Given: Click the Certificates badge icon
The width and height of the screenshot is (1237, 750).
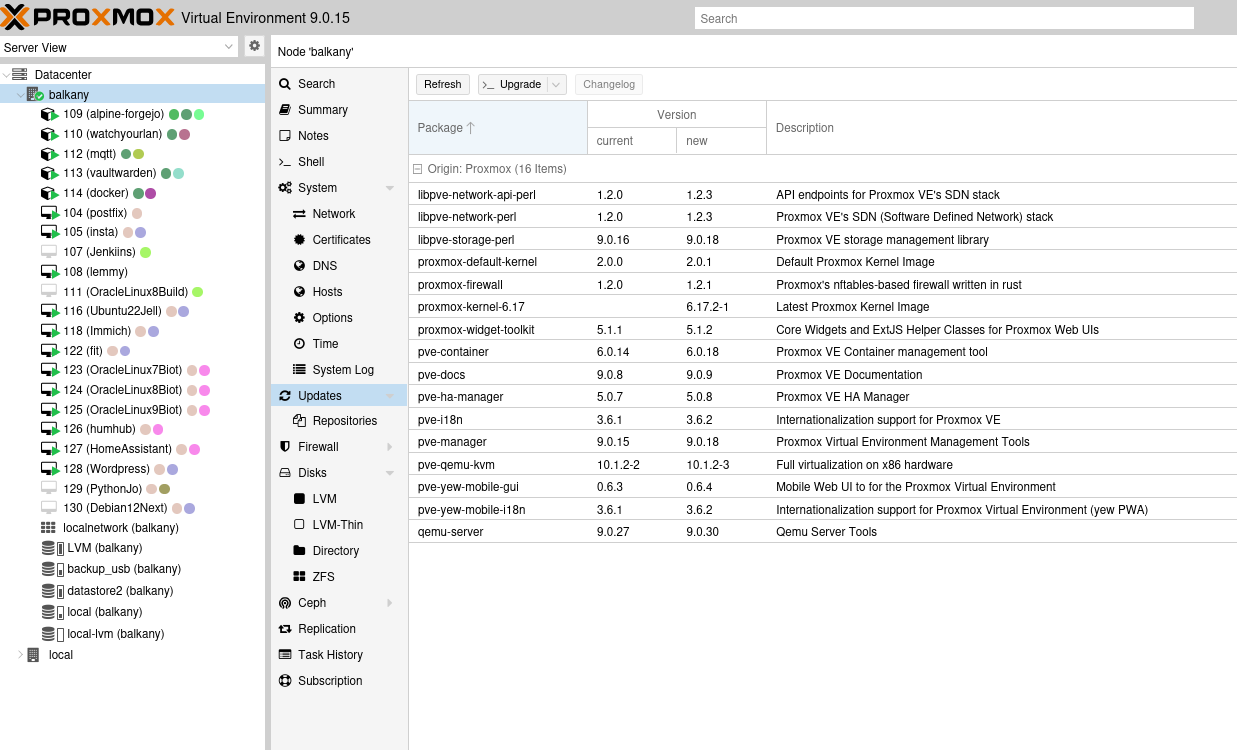Looking at the screenshot, I should coord(299,240).
